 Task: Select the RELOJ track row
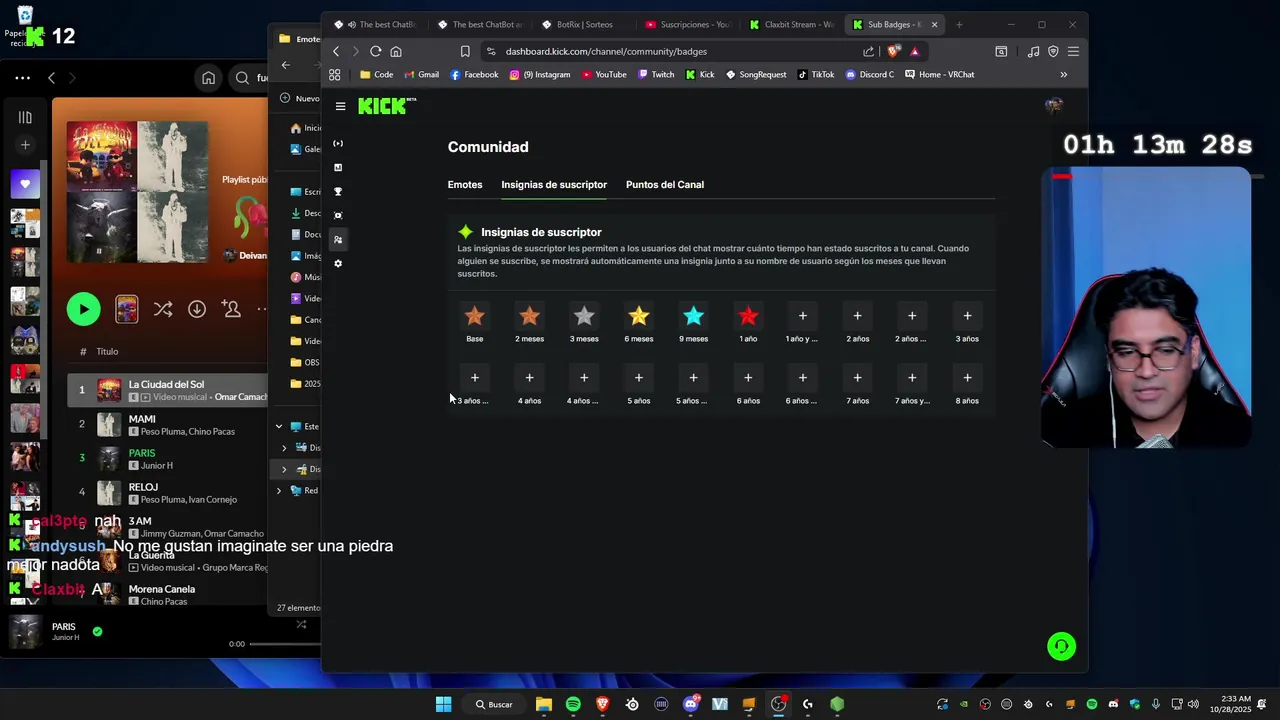[x=168, y=492]
